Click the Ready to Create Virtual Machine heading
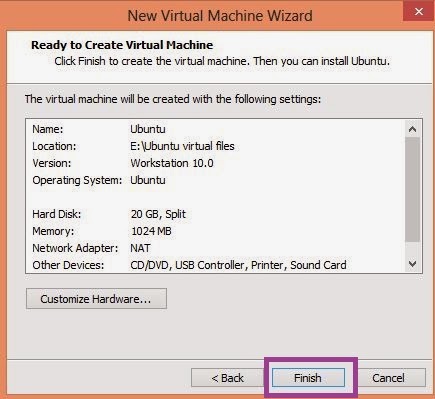Viewport: 435px width, 399px height. [x=122, y=45]
